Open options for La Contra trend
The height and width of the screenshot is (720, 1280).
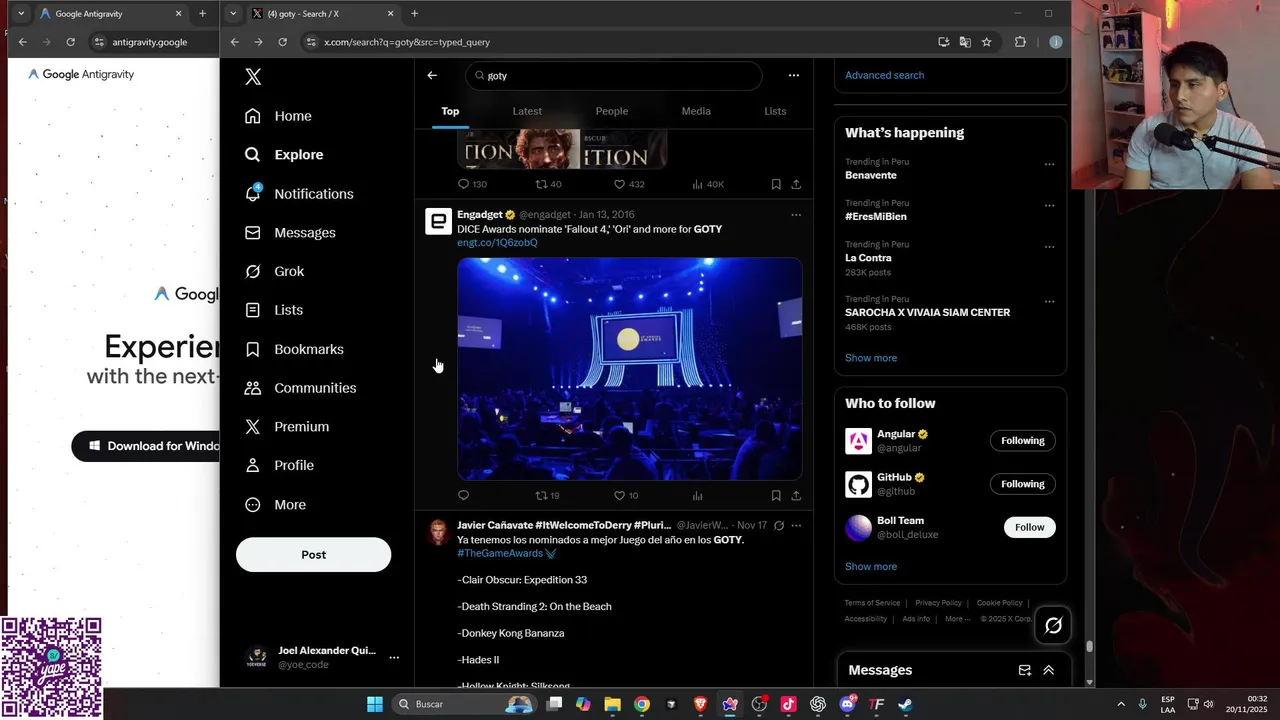click(x=1049, y=247)
